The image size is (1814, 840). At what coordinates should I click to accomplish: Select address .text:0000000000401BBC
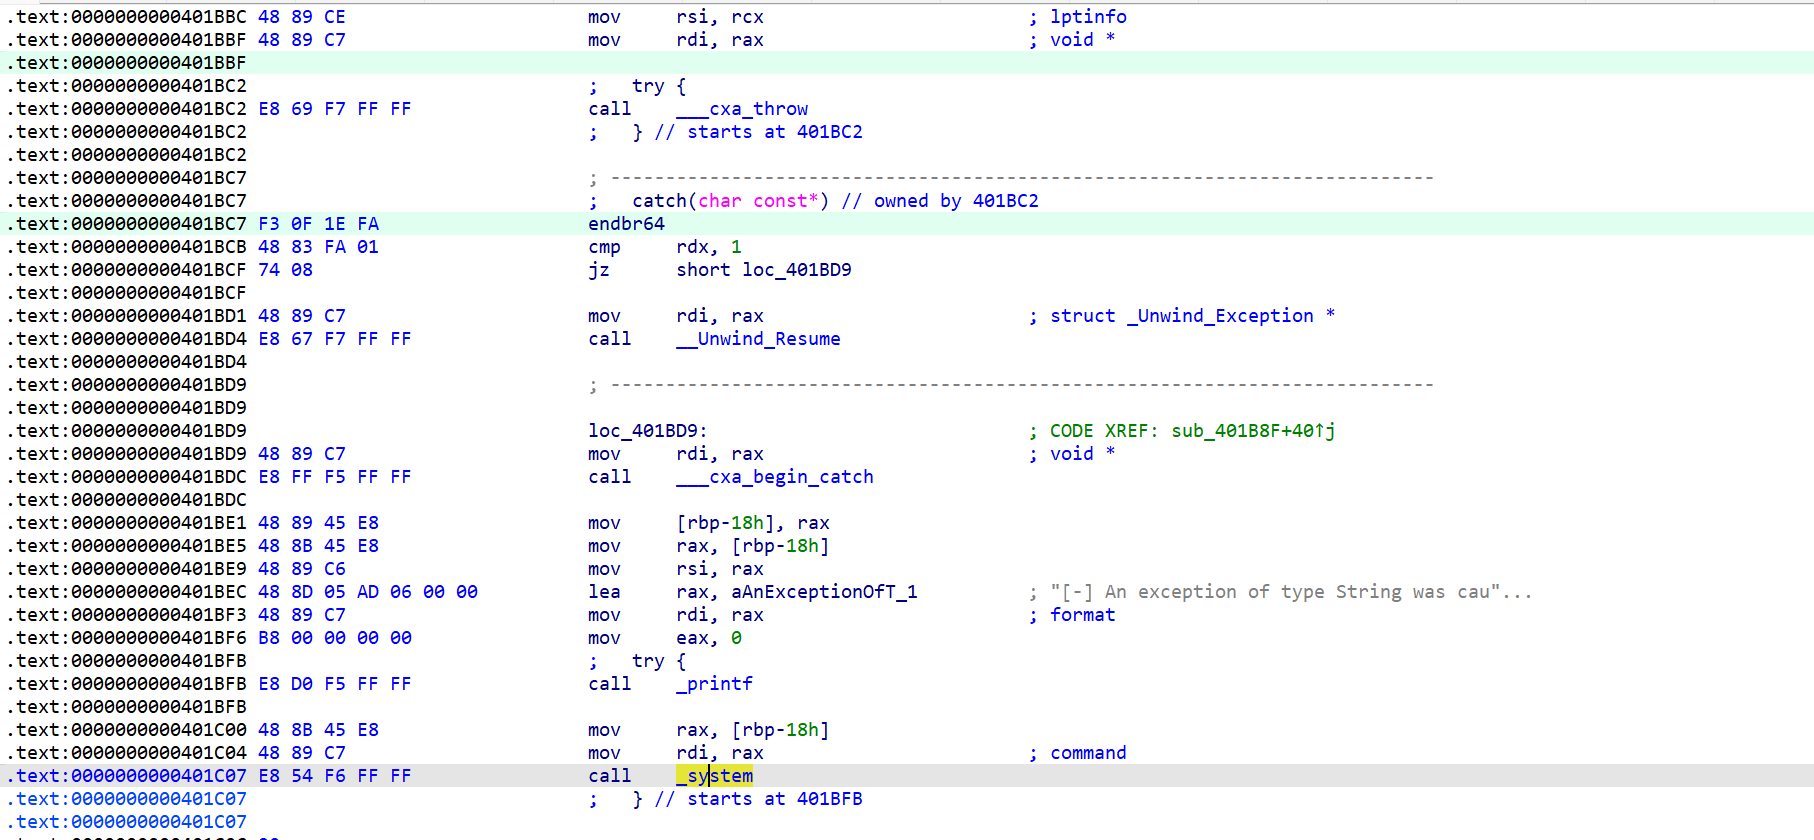(127, 17)
